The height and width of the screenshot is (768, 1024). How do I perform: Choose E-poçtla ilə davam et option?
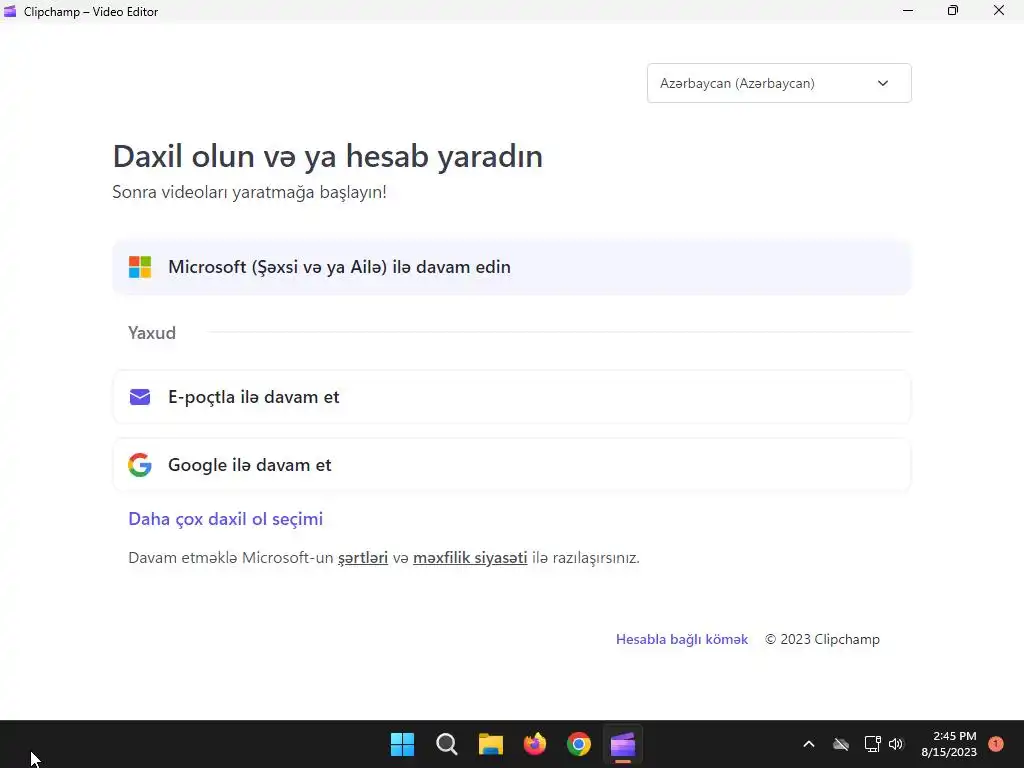click(511, 397)
